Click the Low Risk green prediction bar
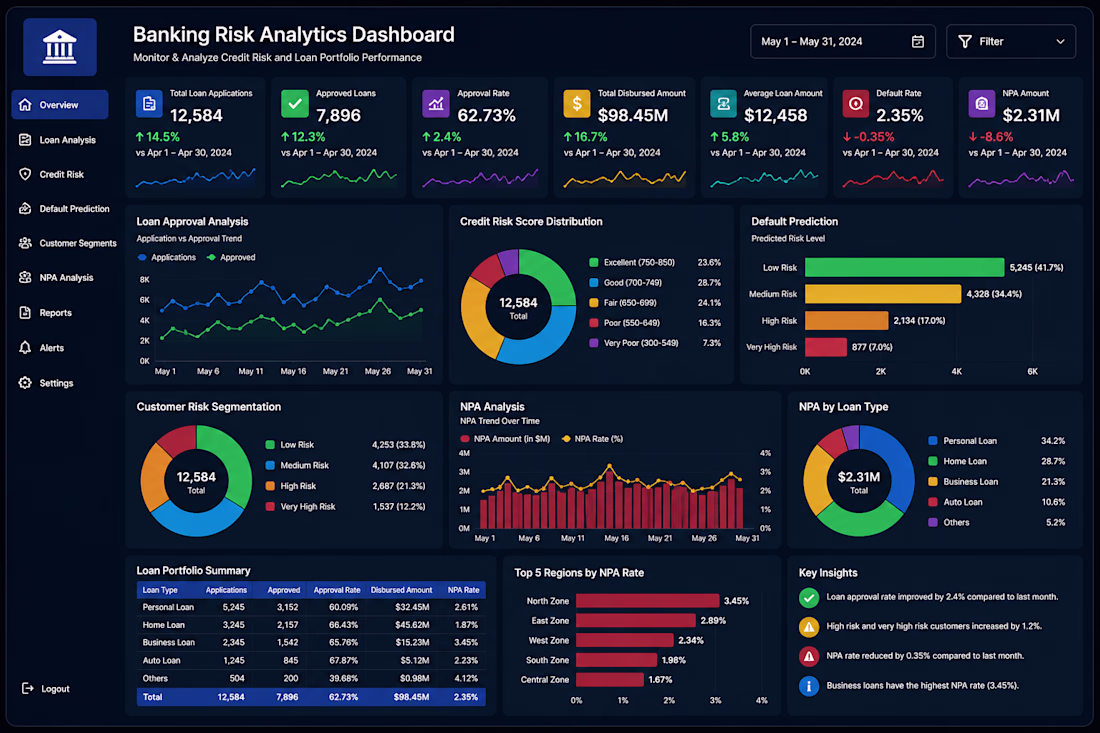Screen dimensions: 1100x733 point(904,267)
